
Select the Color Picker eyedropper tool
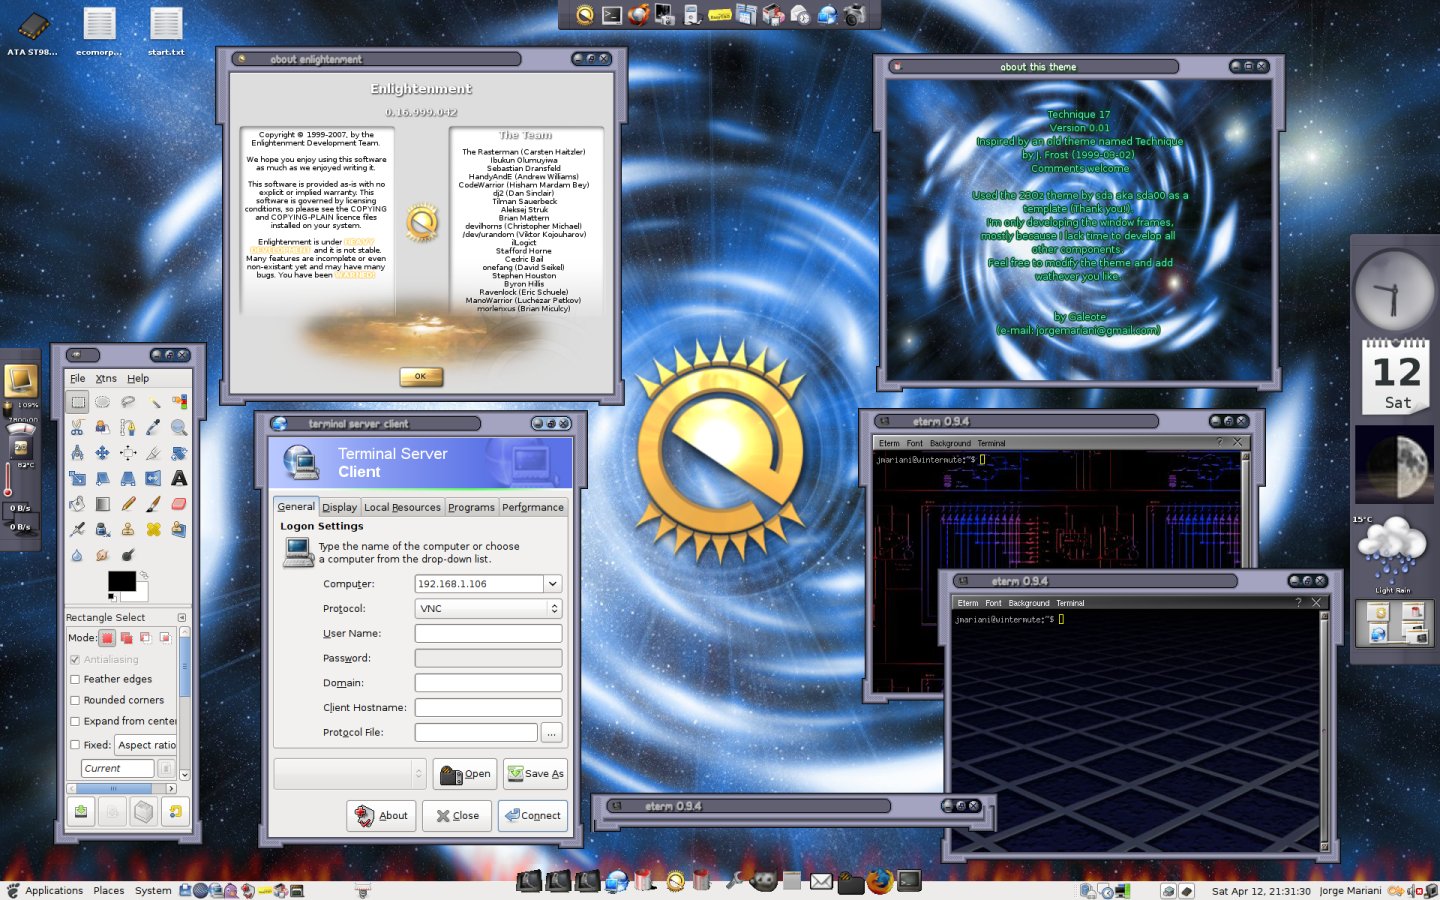coord(154,427)
